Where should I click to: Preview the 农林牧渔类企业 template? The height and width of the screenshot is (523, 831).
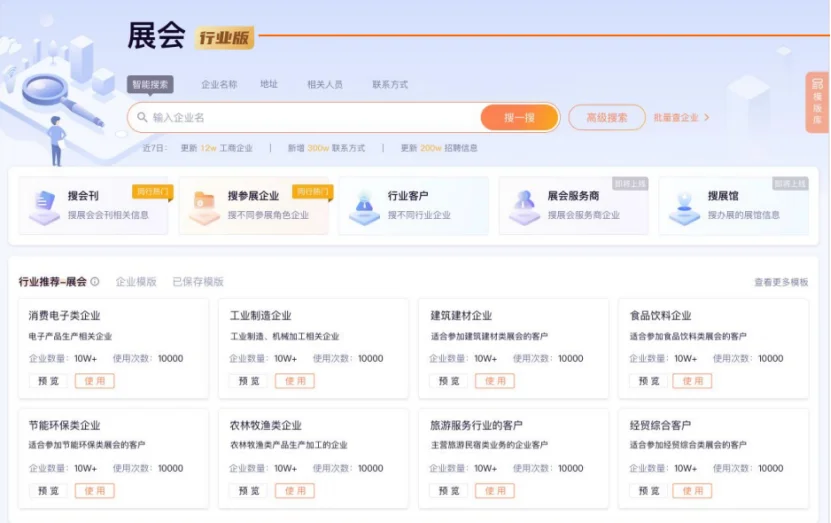tap(249, 491)
